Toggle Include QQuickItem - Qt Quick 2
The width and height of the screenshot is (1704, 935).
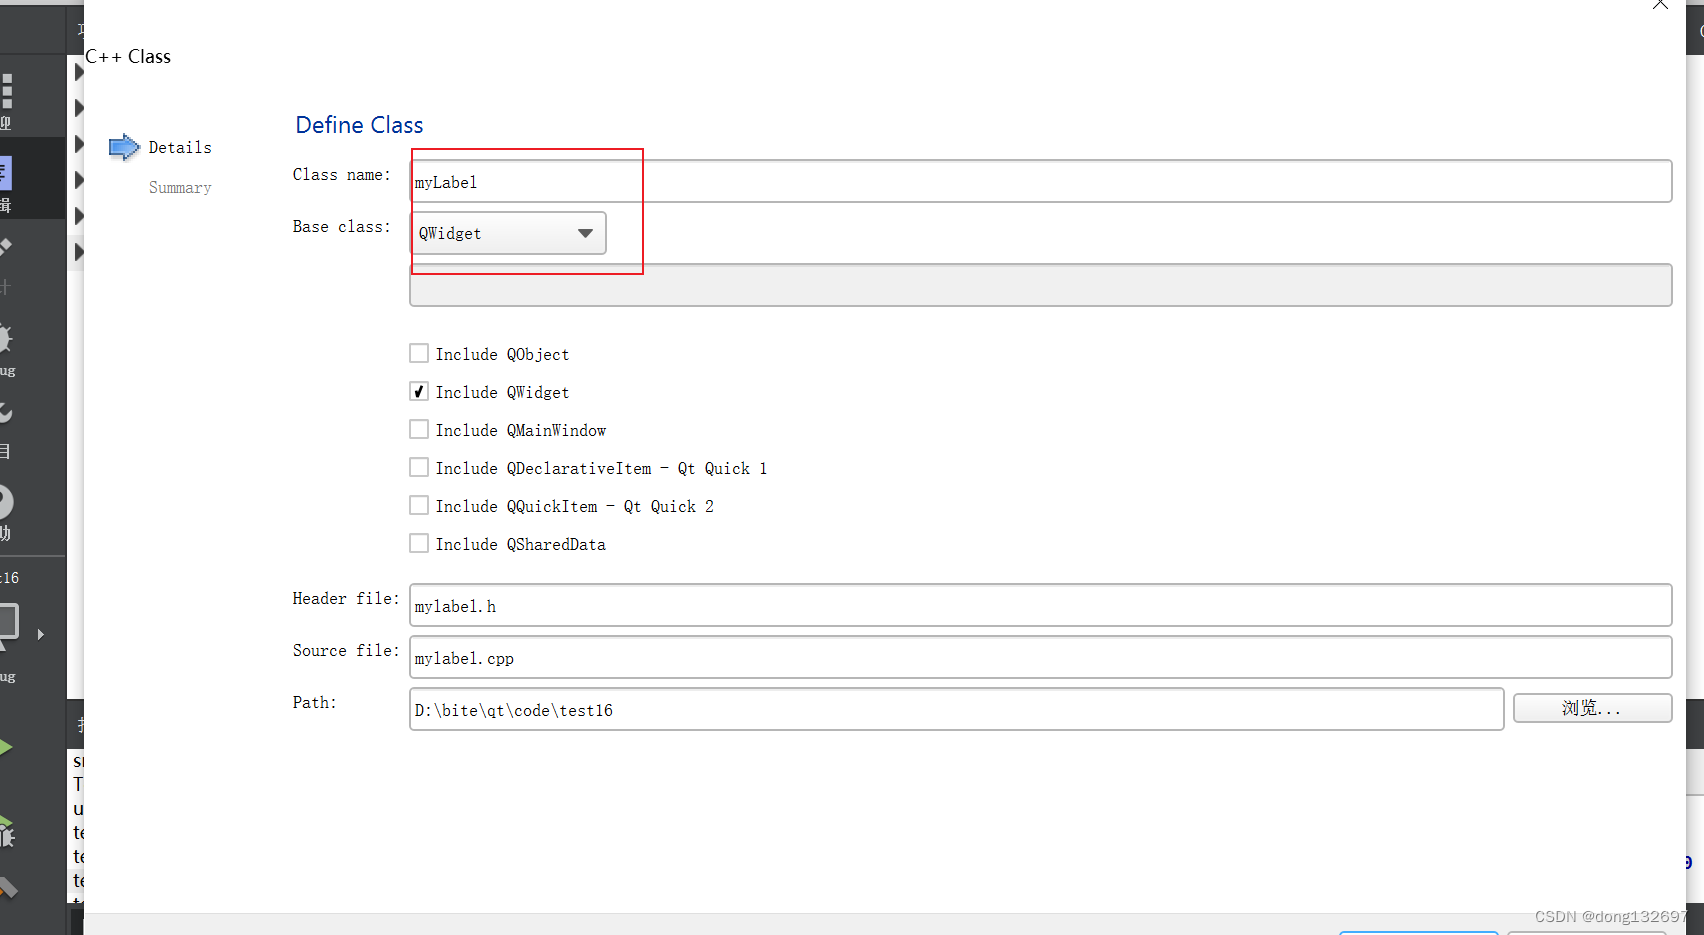coord(419,505)
